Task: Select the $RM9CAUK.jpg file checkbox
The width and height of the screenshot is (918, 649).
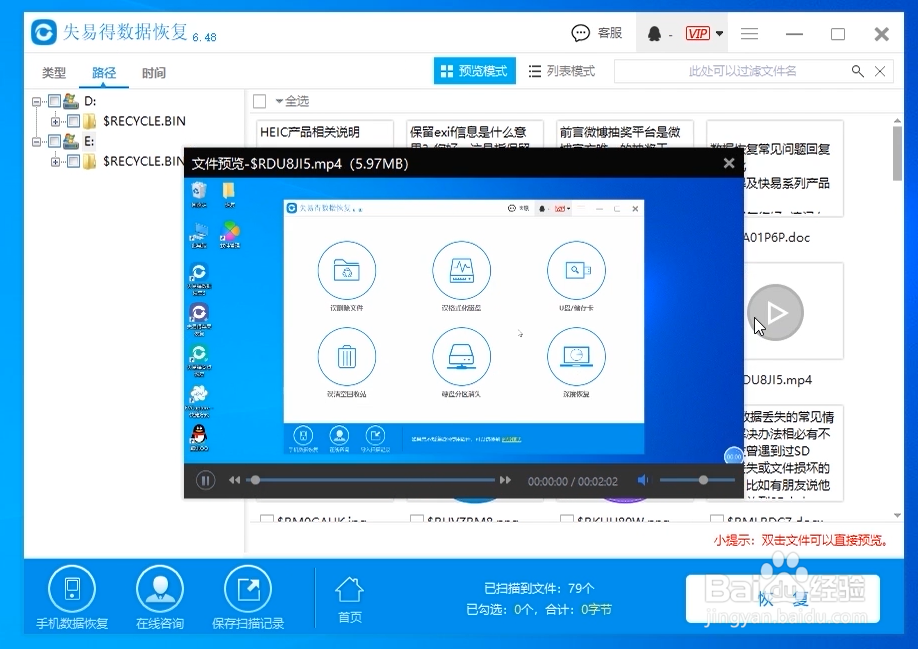Action: click(x=266, y=519)
